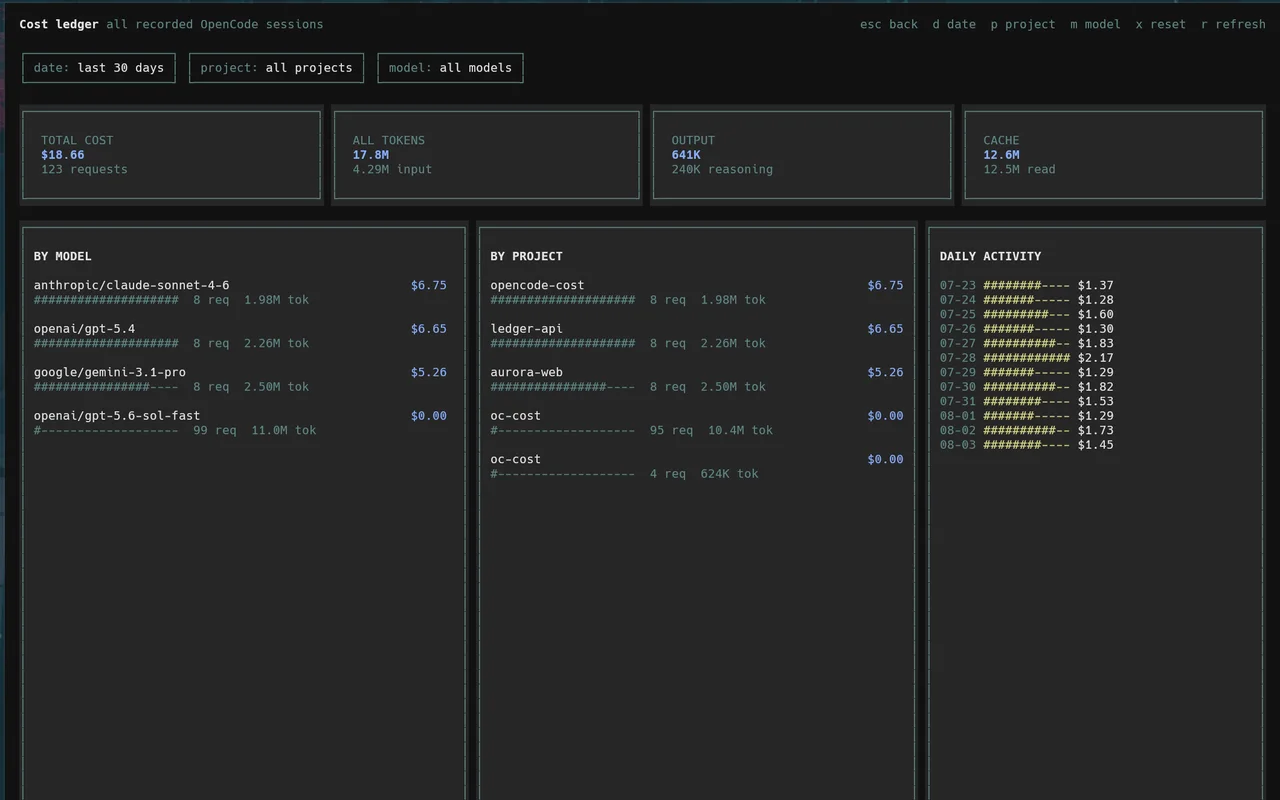Select the 07-31 daily activity row
Viewport: 1280px width, 800px height.
click(x=1026, y=401)
